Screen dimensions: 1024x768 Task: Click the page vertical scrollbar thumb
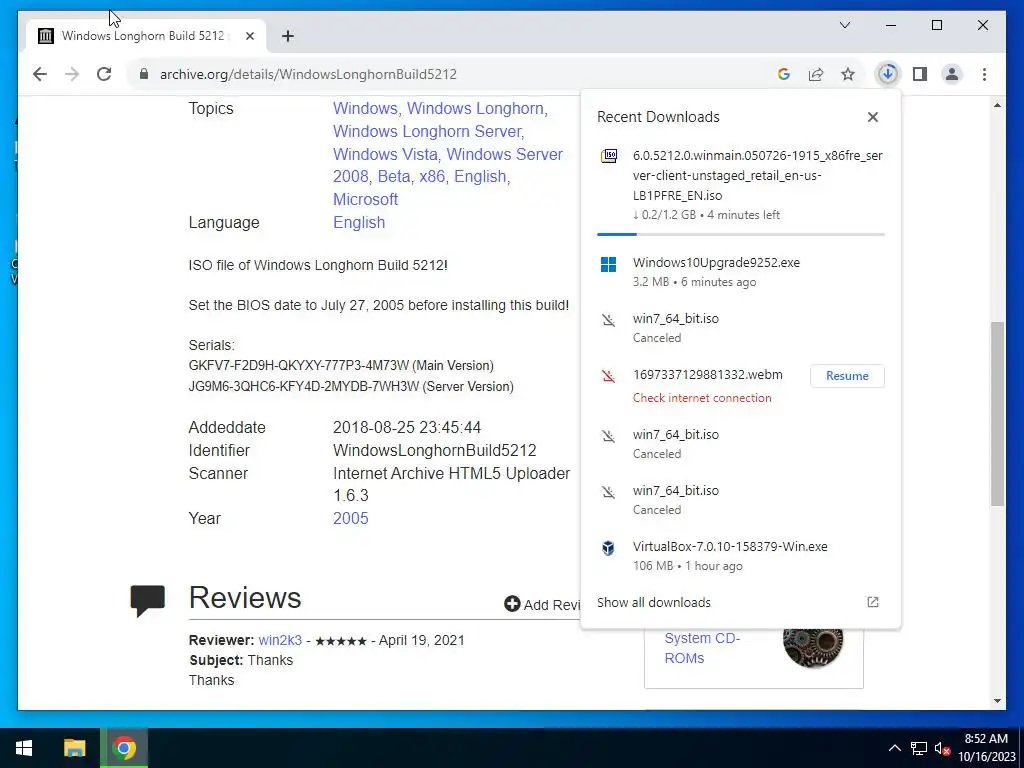coord(997,413)
